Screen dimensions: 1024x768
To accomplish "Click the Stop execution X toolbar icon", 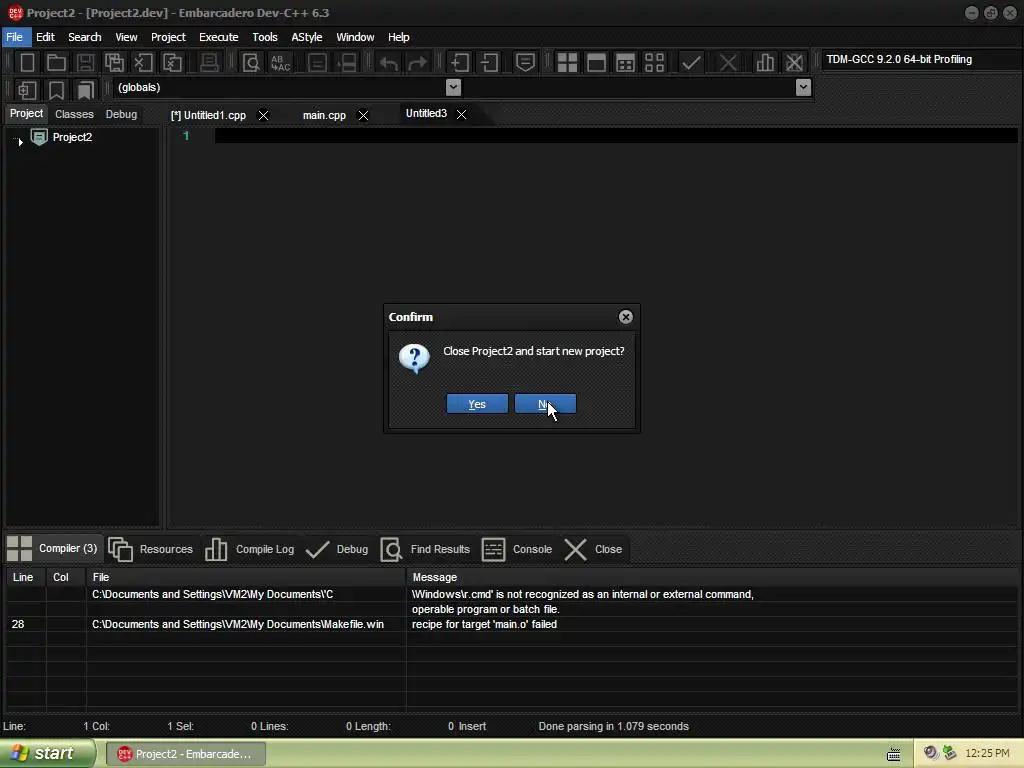I will (728, 63).
